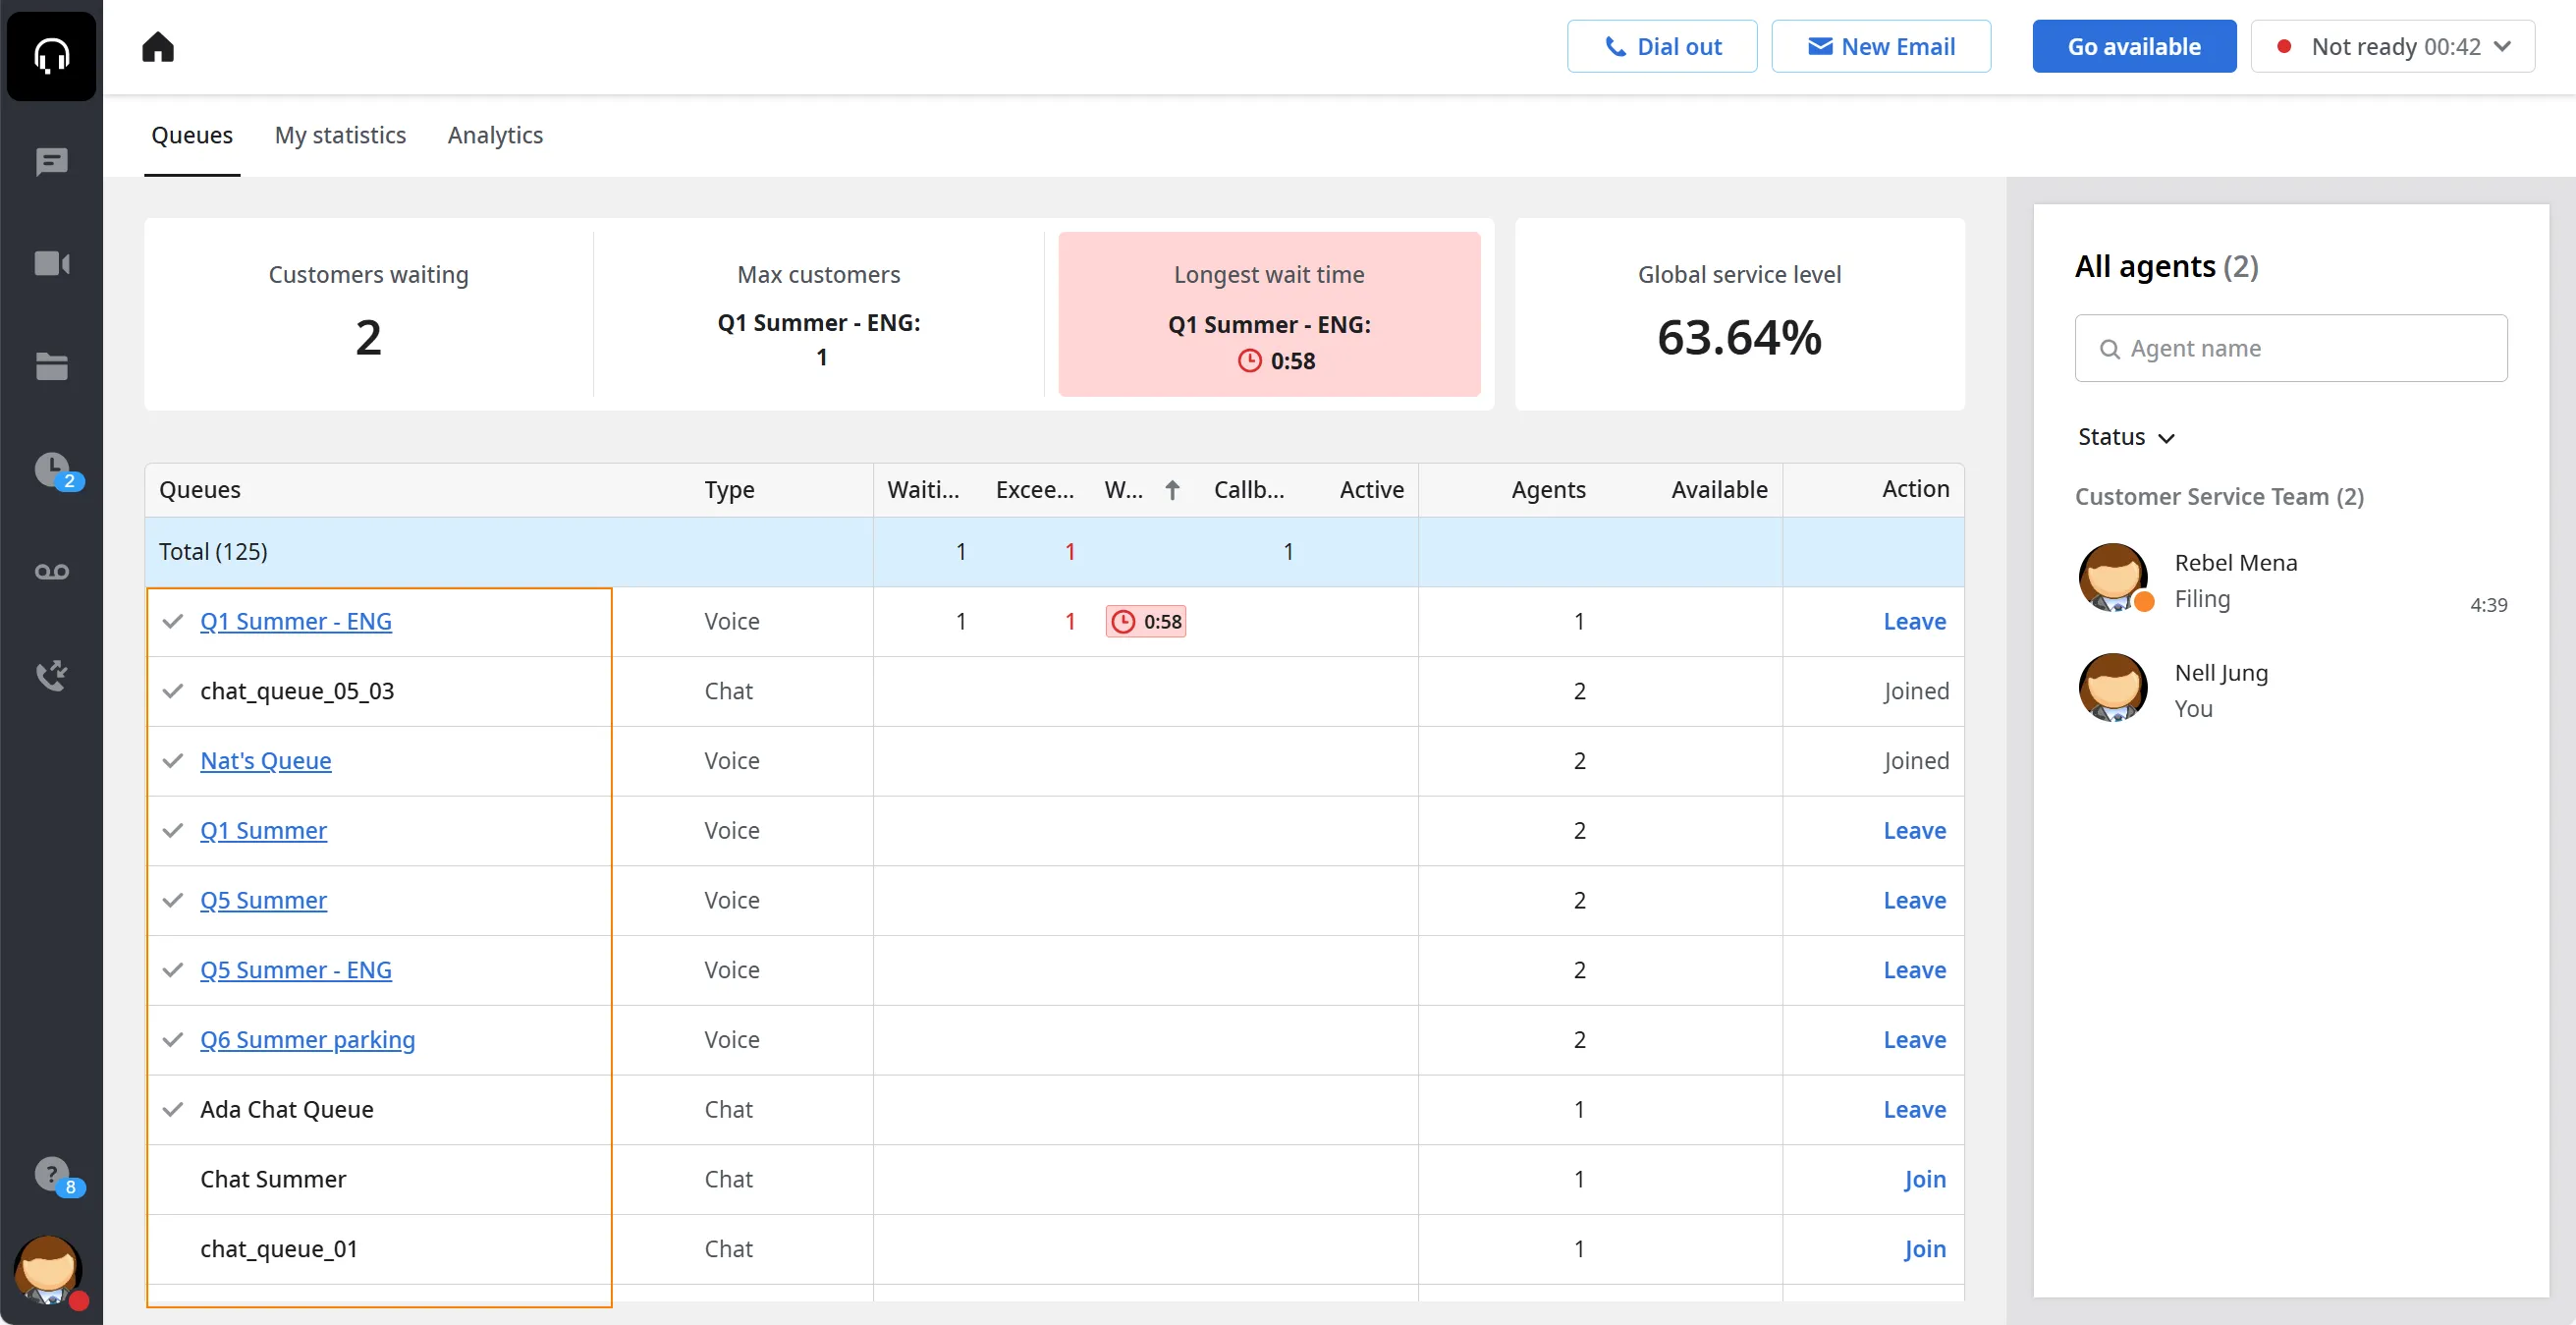The image size is (2576, 1325).
Task: Click the user avatar in the sidebar
Action: click(49, 1269)
